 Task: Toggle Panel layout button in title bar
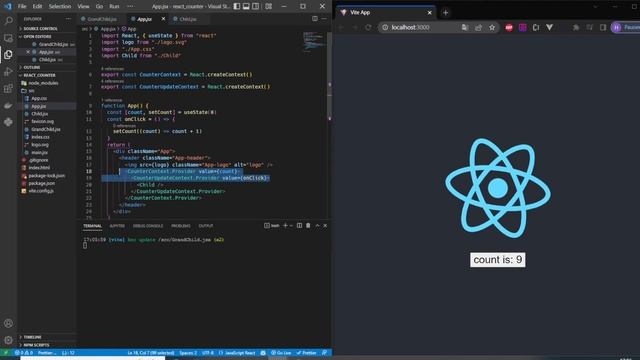(246, 6)
